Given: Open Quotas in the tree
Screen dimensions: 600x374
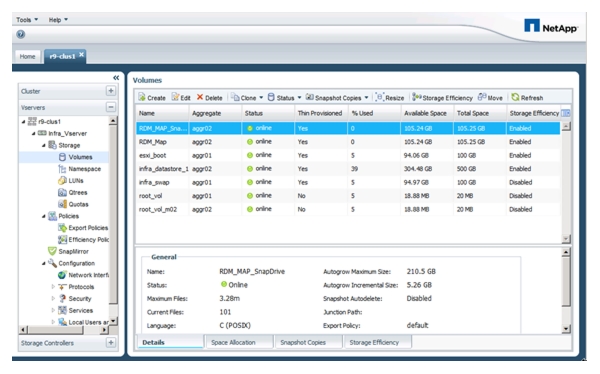Looking at the screenshot, I should point(73,204).
